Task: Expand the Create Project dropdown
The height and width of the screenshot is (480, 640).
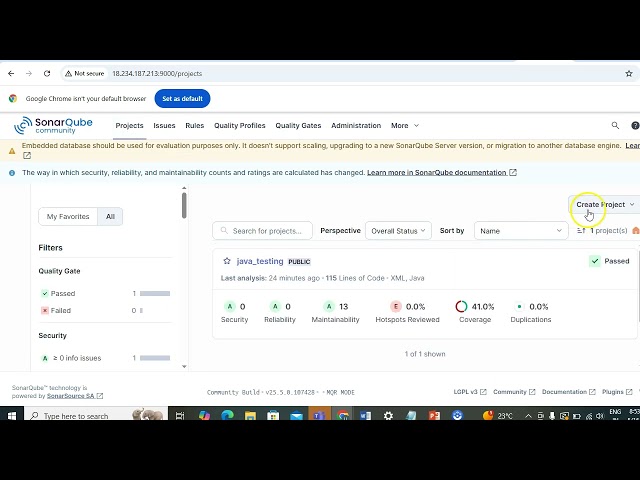Action: coord(605,204)
